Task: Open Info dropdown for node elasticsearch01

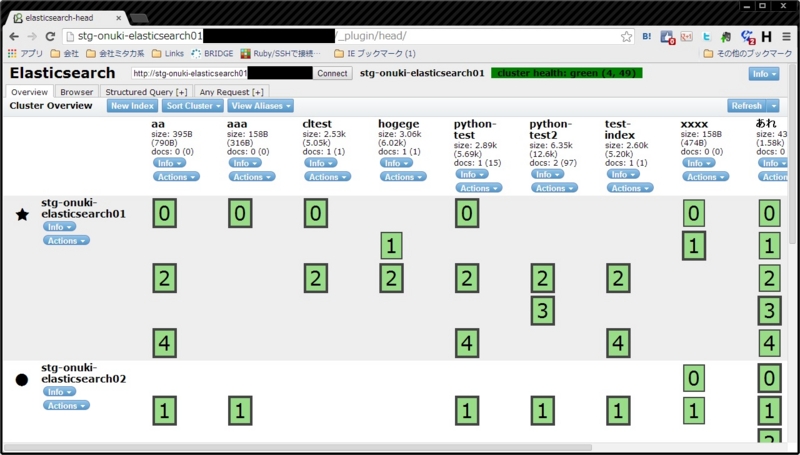Action: (x=60, y=227)
